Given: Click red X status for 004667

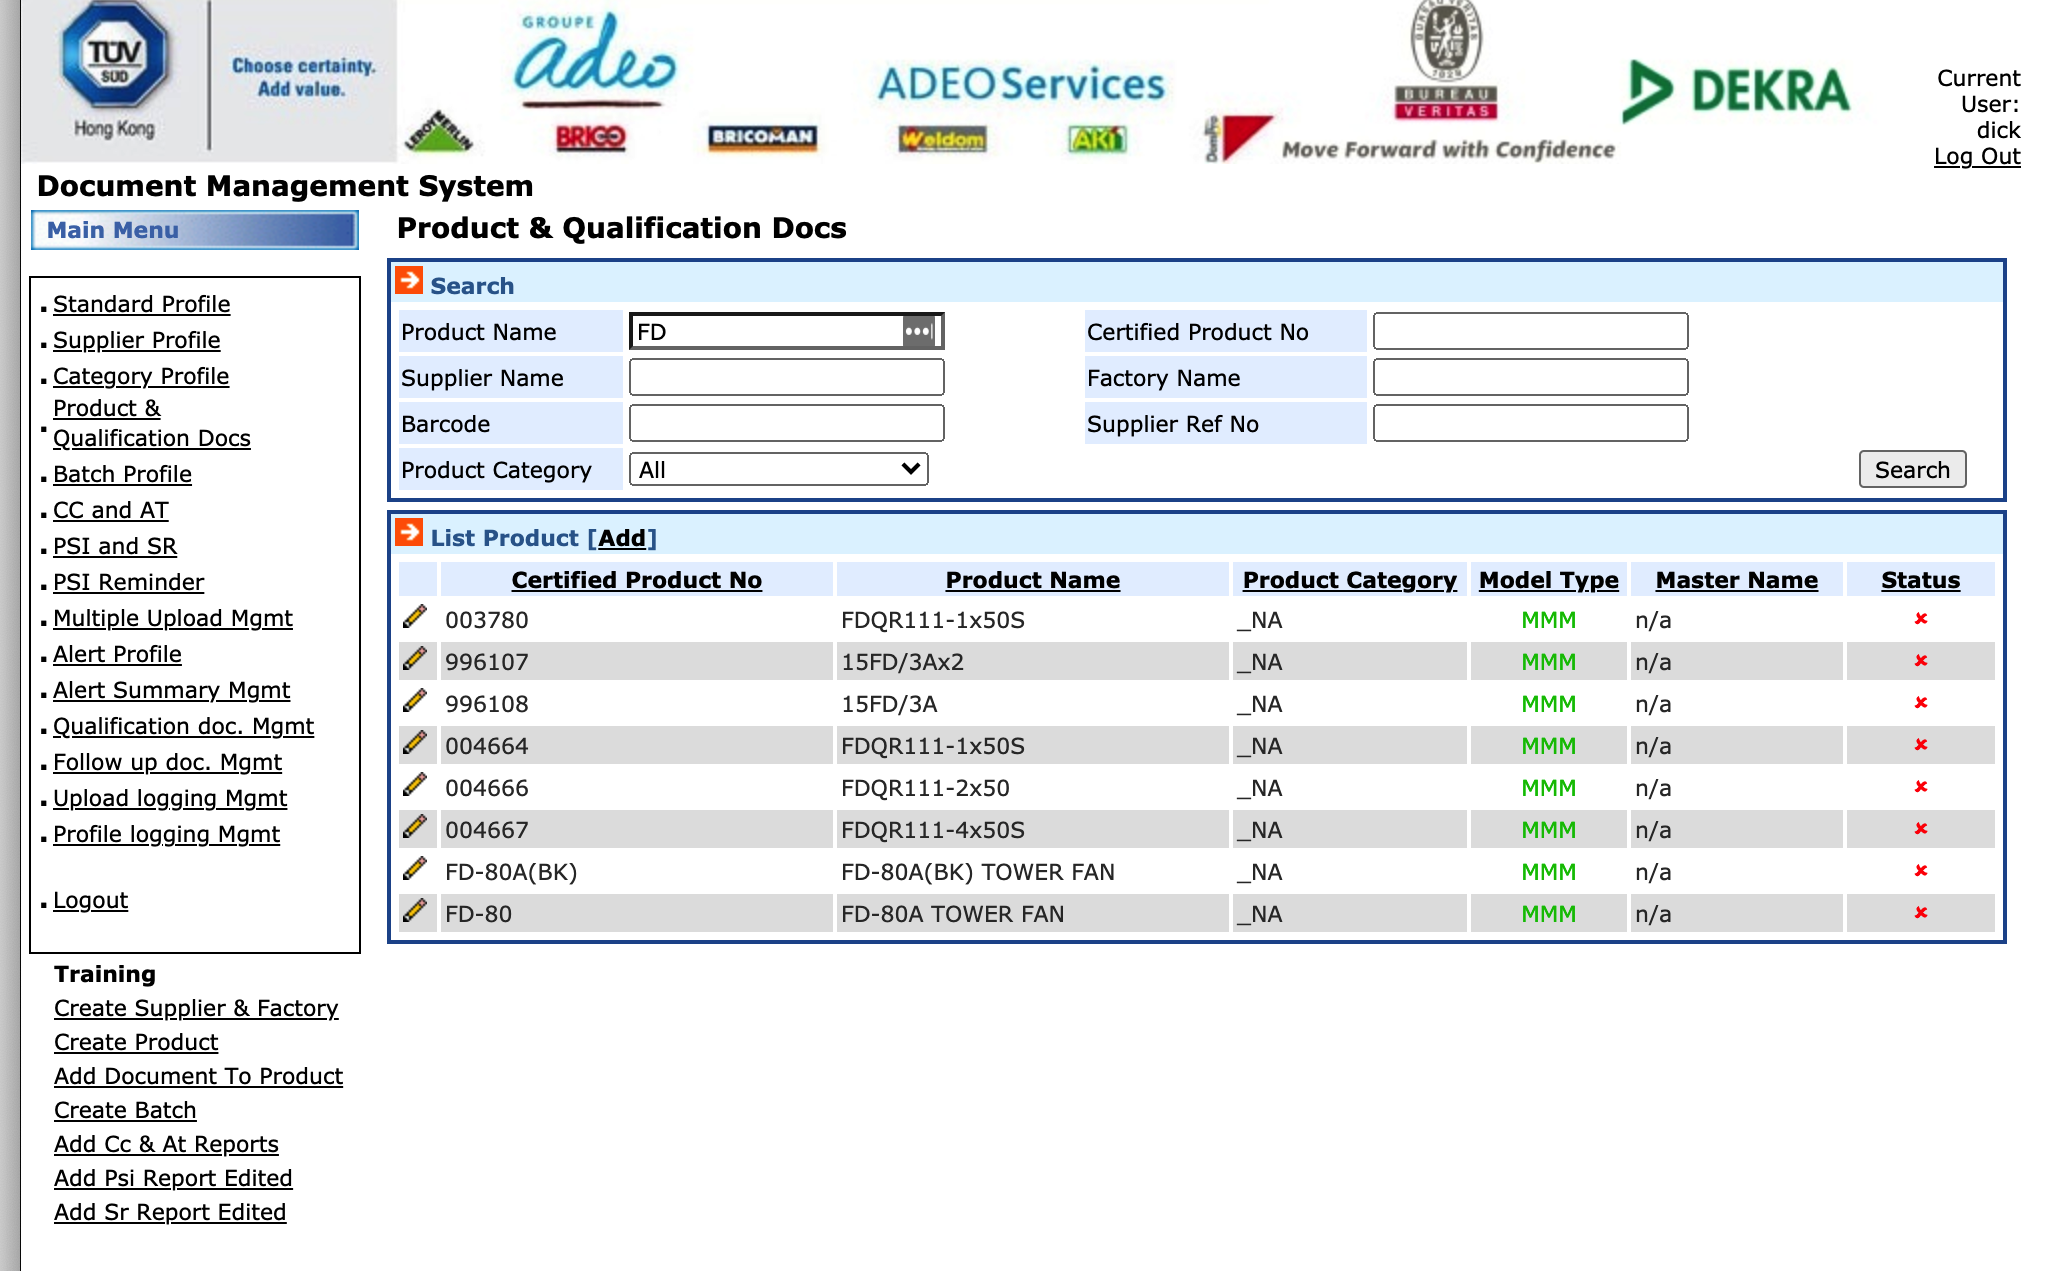Looking at the screenshot, I should tap(1920, 829).
